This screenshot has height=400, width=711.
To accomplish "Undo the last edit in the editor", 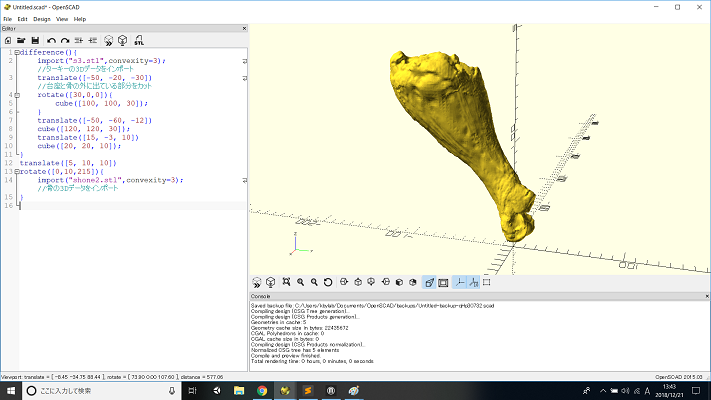I will click(51, 41).
